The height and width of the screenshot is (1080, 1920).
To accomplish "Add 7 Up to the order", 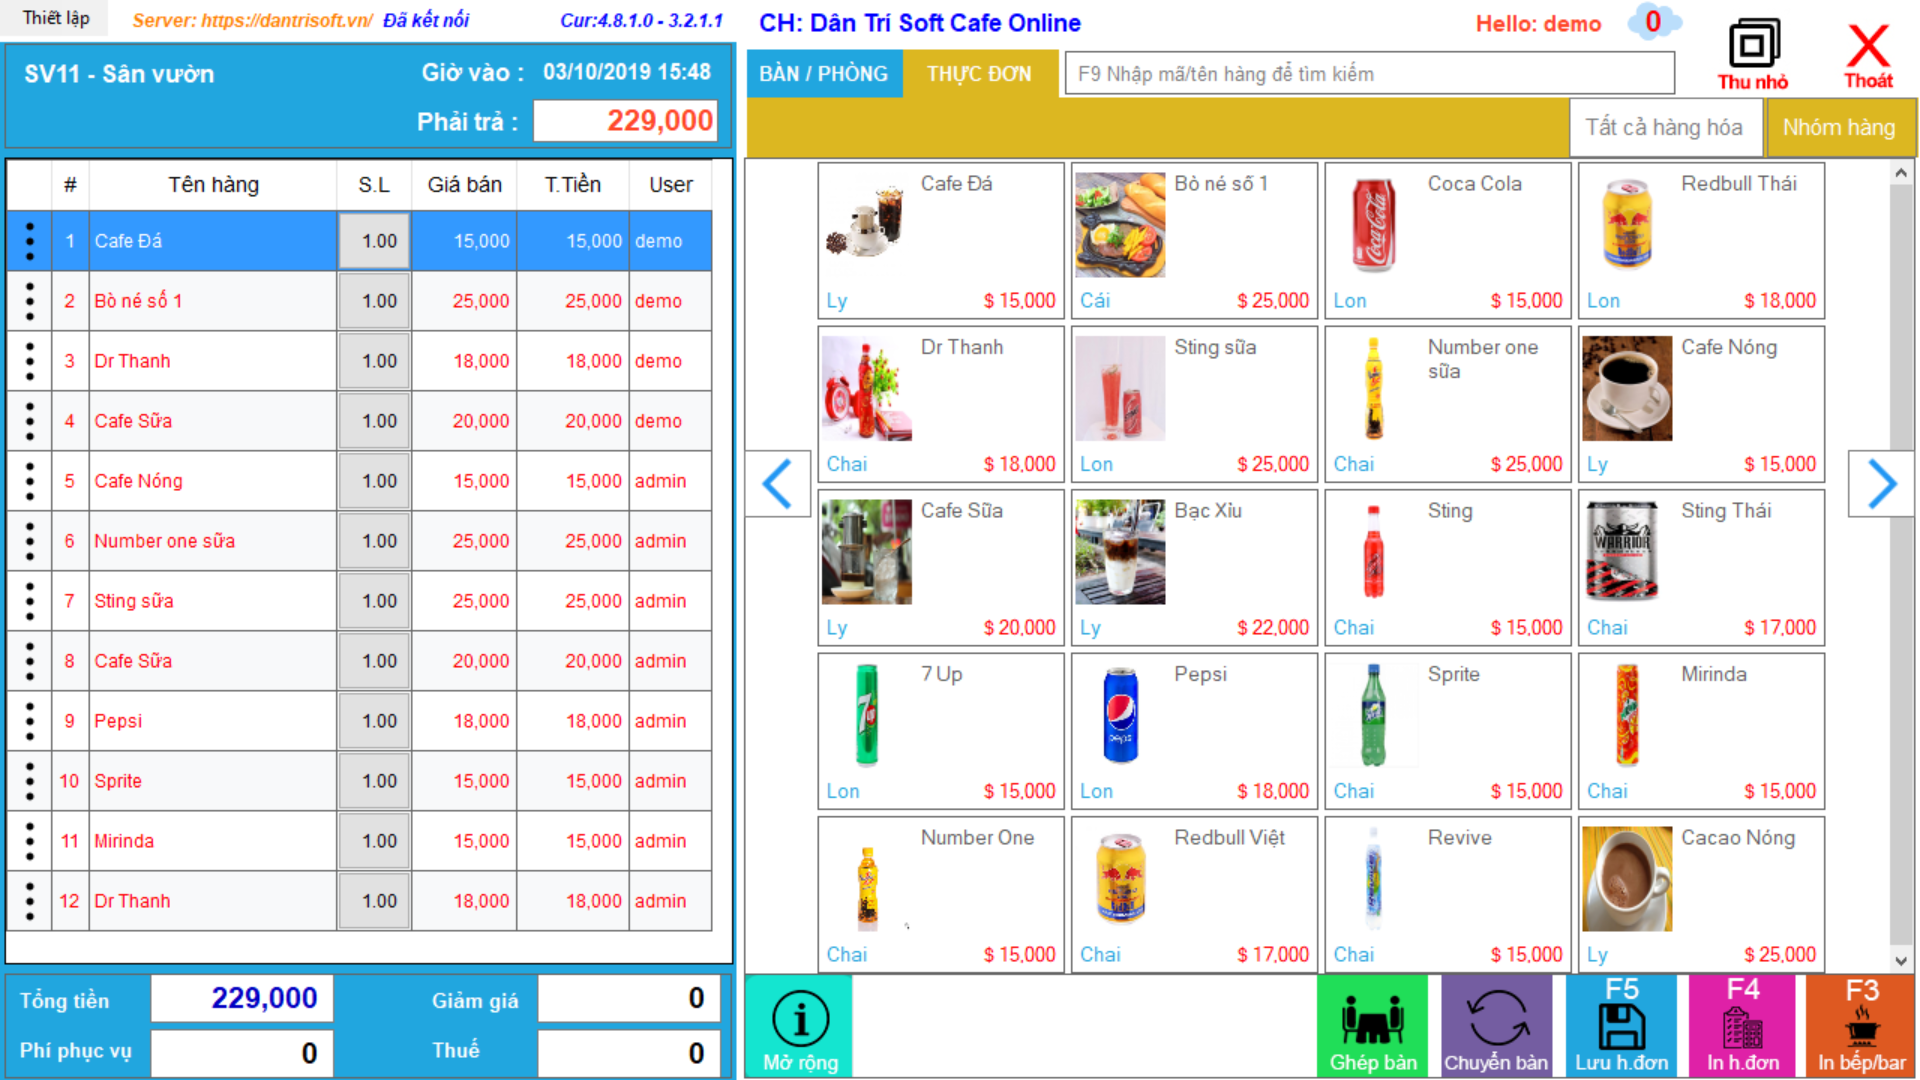I will tap(941, 731).
